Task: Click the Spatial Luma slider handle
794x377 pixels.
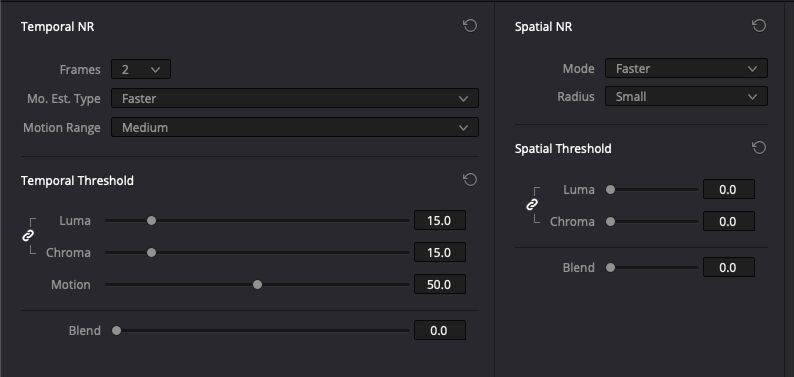Action: [x=611, y=190]
